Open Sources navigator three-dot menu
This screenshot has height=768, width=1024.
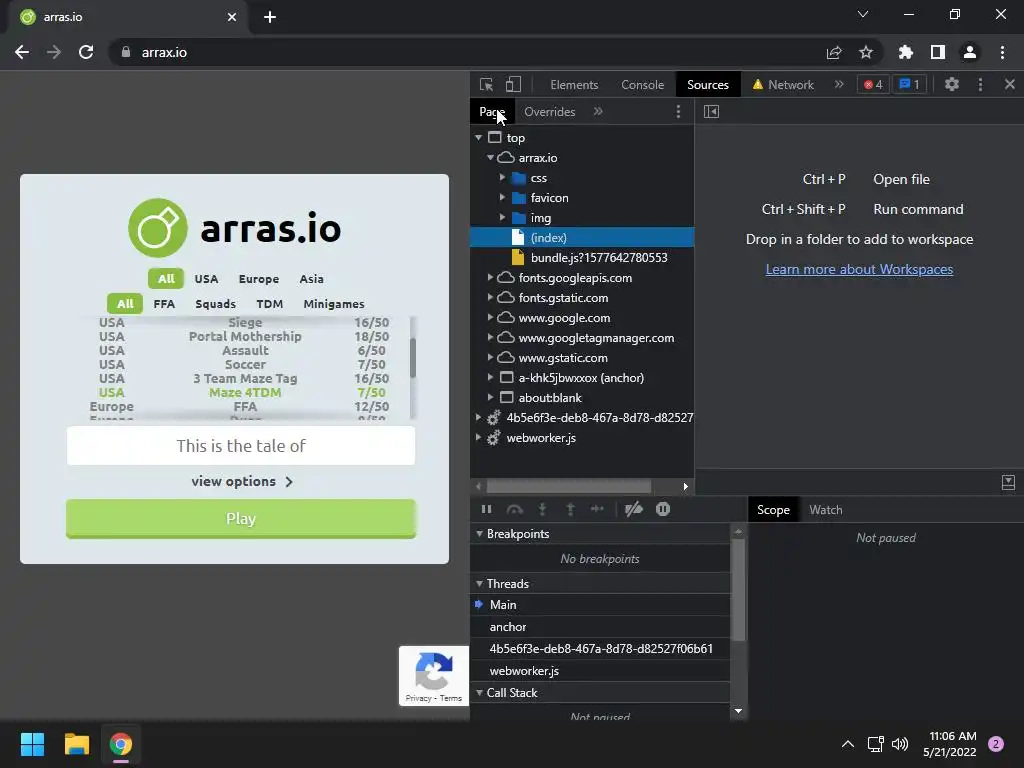point(679,112)
